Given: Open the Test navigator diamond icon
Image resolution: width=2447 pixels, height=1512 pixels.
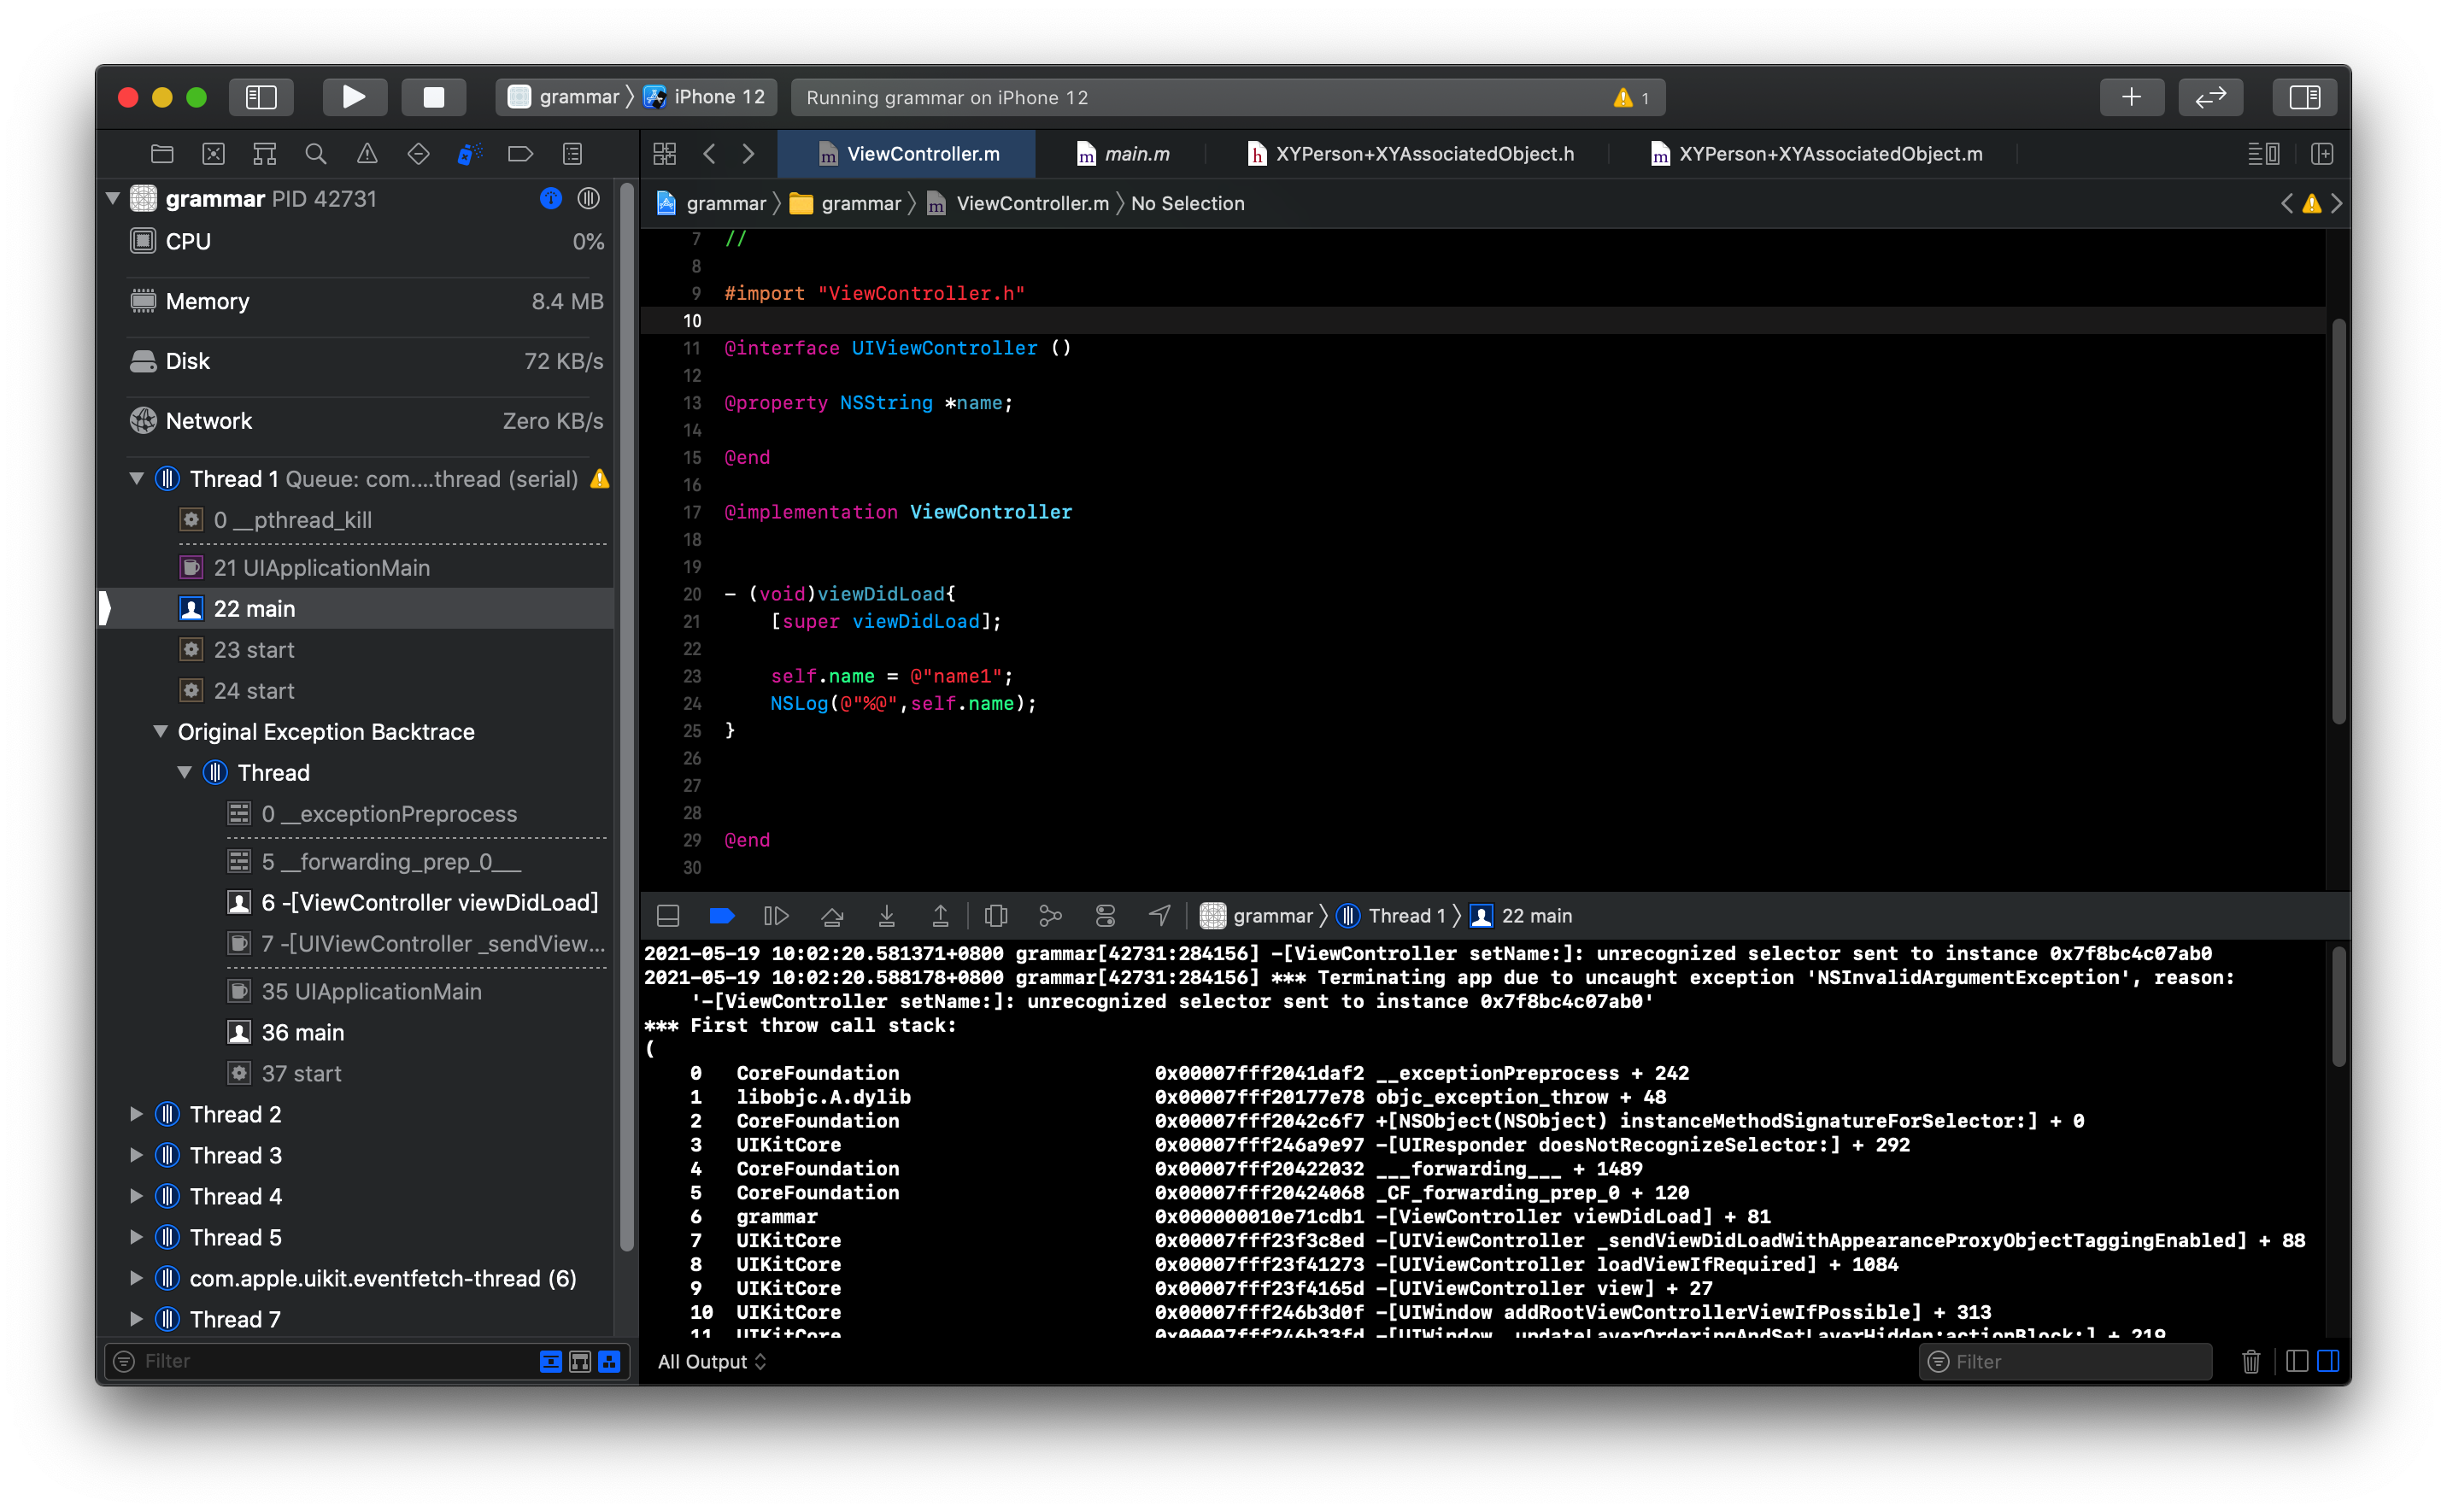Looking at the screenshot, I should coord(419,153).
